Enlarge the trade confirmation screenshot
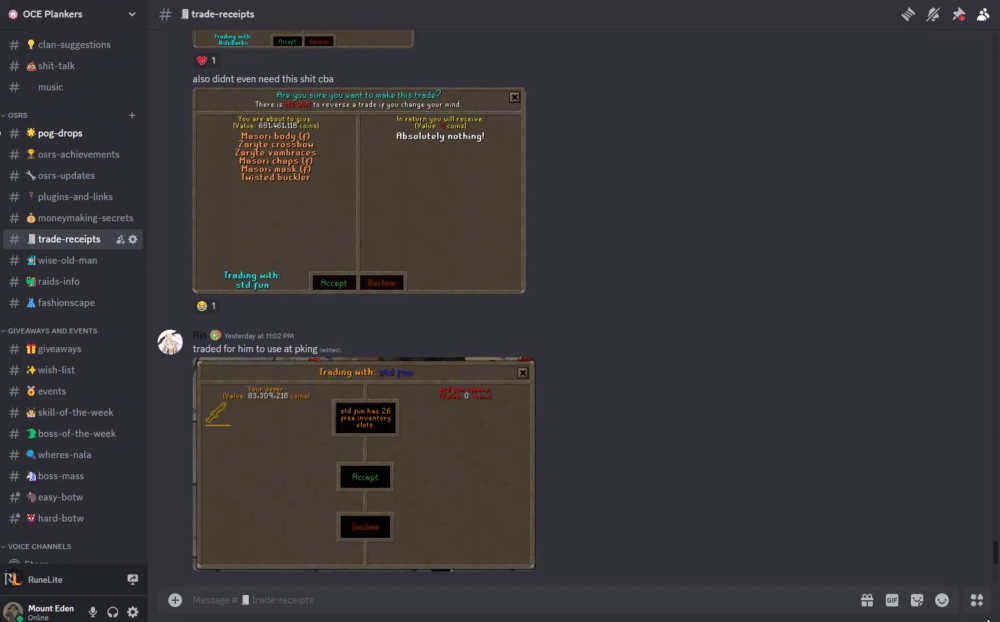1000x622 pixels. (359, 190)
